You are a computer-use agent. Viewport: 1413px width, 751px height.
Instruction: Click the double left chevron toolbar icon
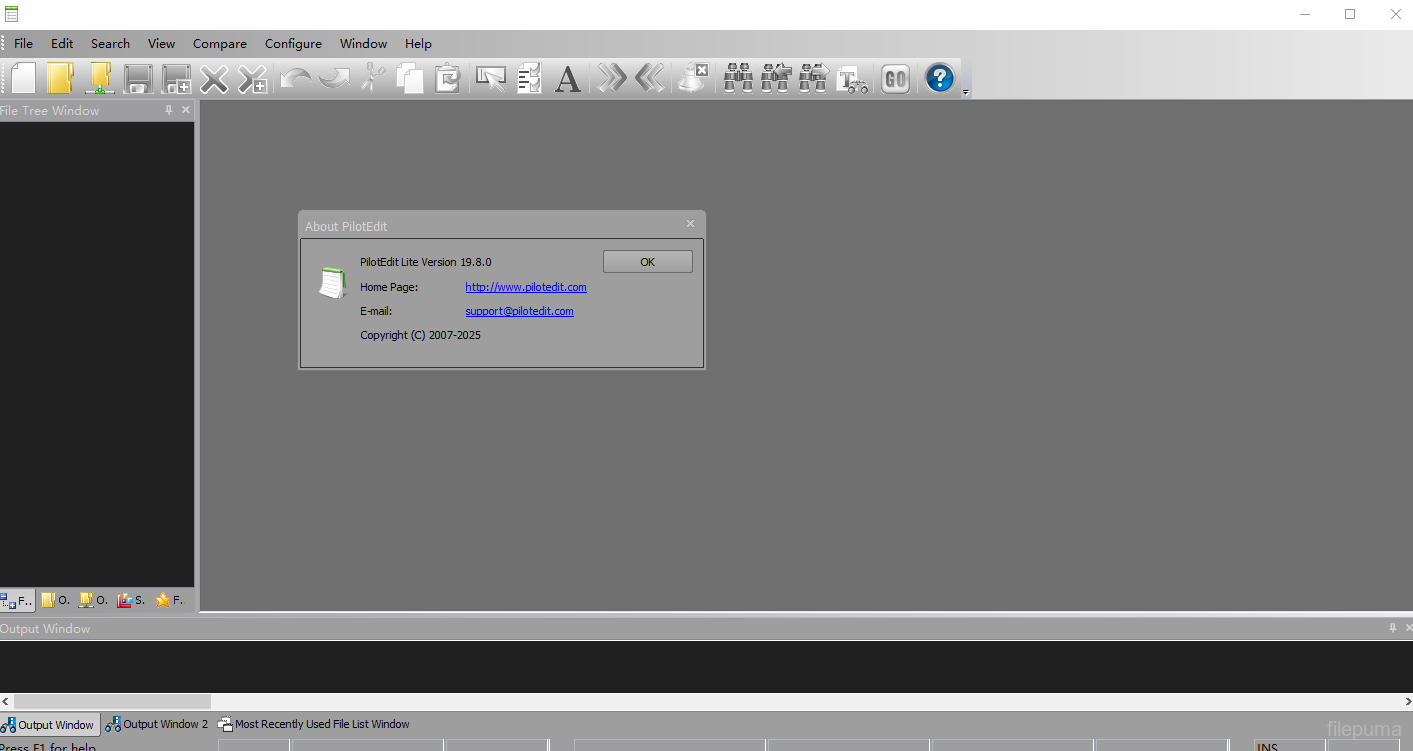[x=650, y=78]
